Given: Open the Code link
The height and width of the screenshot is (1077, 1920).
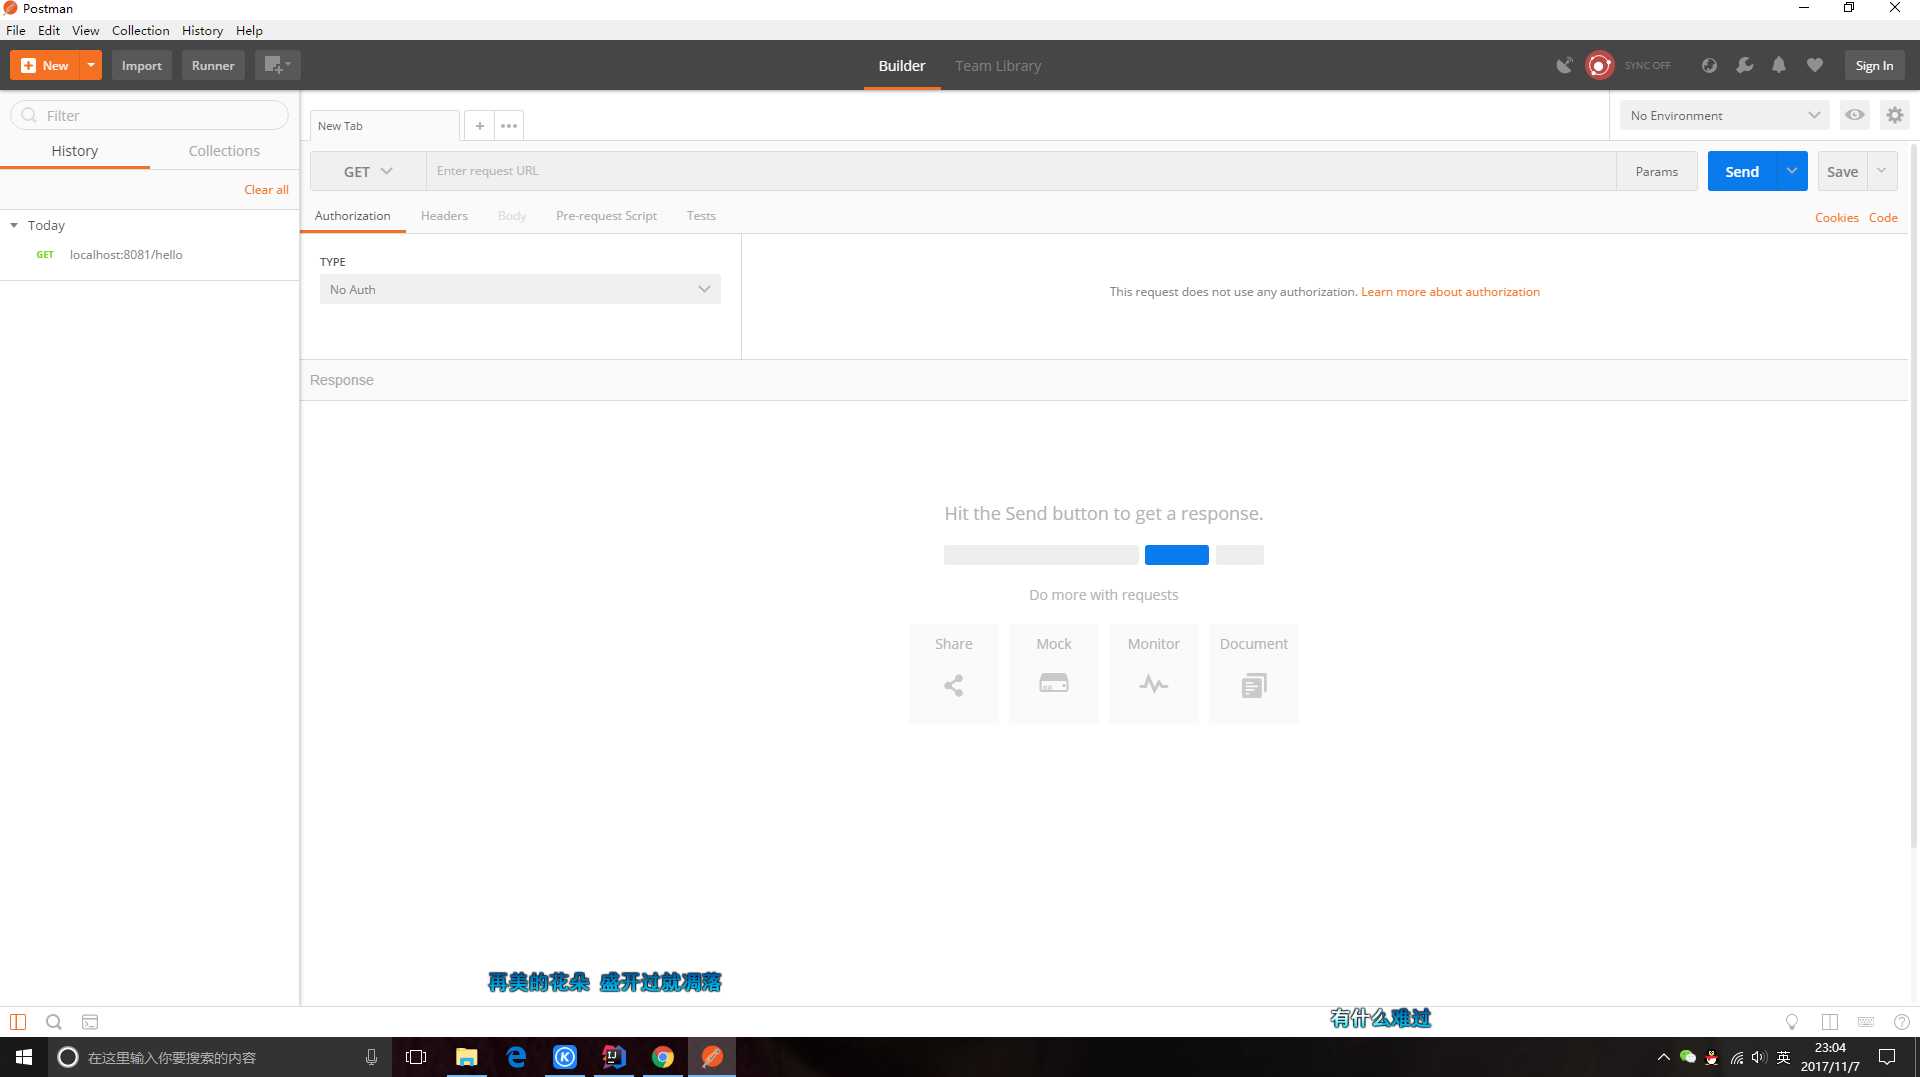Looking at the screenshot, I should coord(1883,218).
